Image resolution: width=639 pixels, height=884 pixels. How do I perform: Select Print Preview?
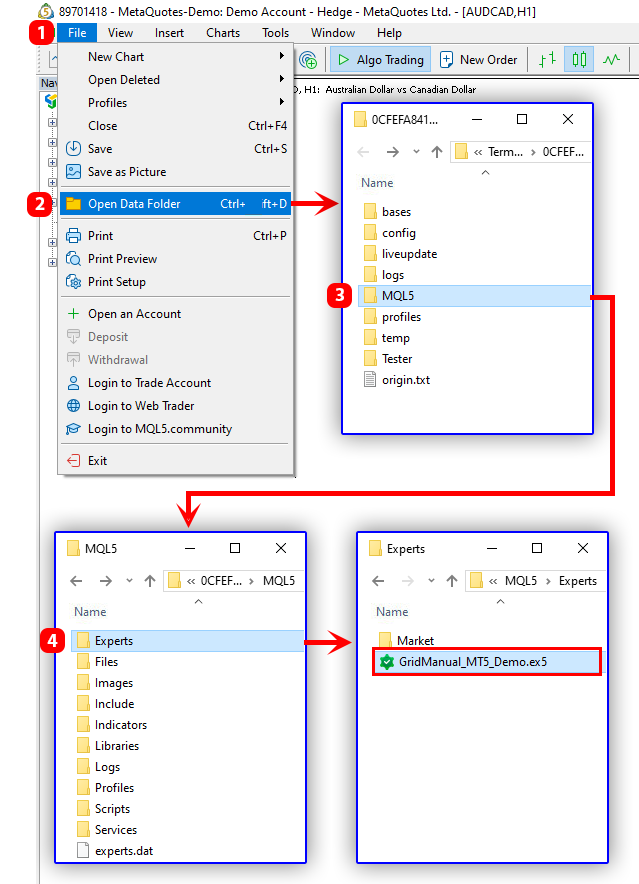(175, 259)
